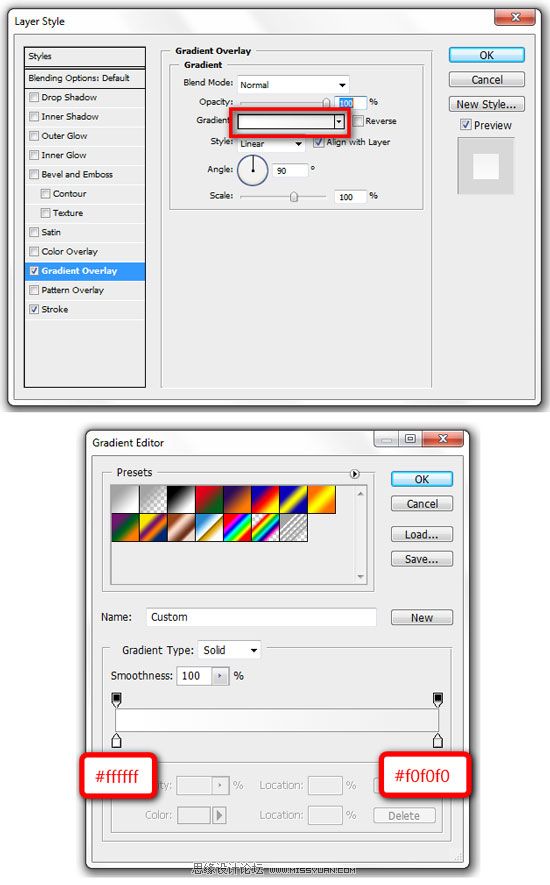The image size is (550, 885).
Task: Enable the Drop Shadow checkbox
Action: click(34, 97)
